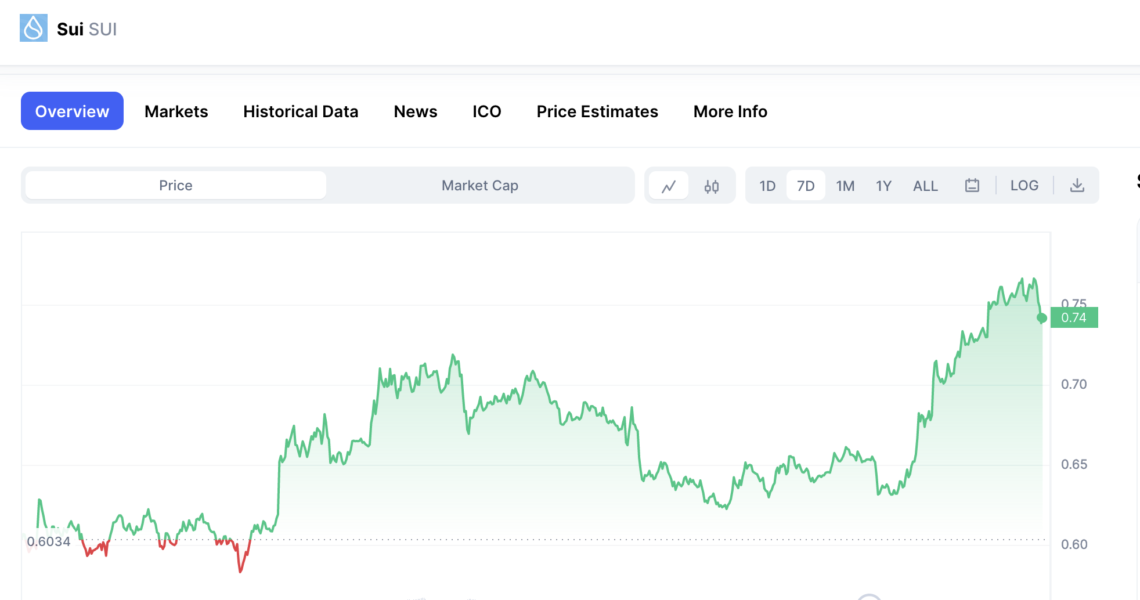Set chart range to 1Y
1140x600 pixels.
pos(883,186)
